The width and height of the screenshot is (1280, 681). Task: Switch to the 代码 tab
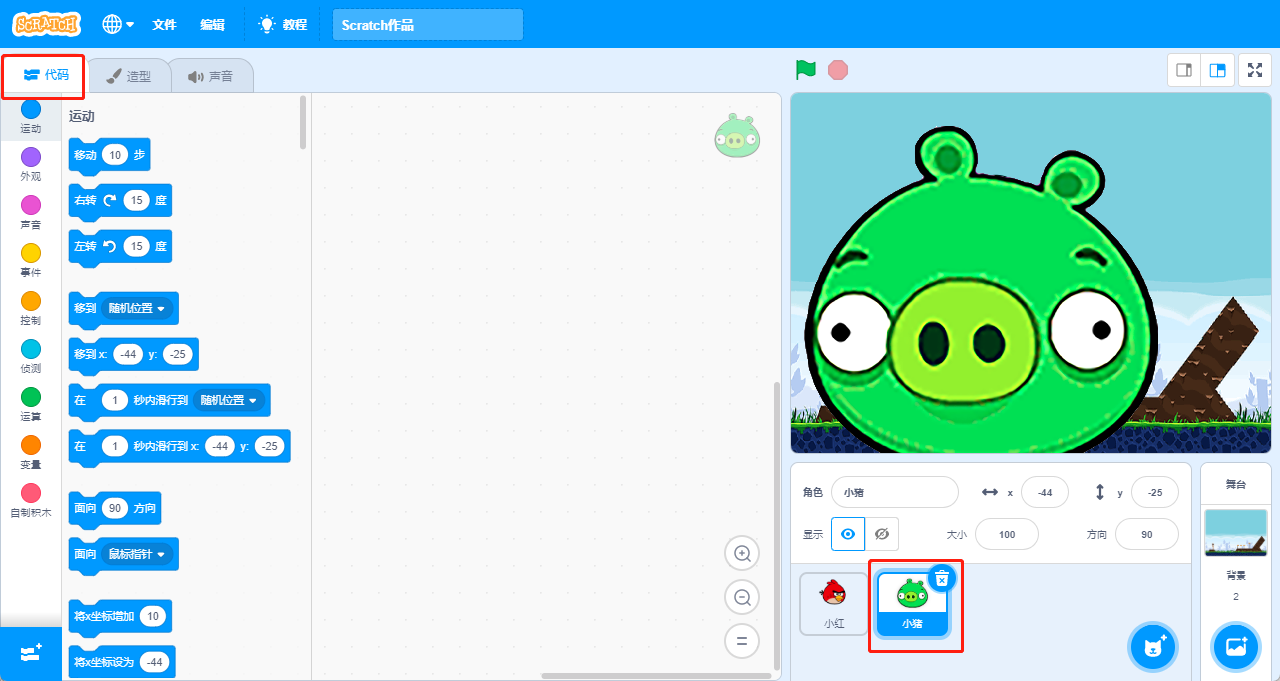pyautogui.click(x=46, y=75)
